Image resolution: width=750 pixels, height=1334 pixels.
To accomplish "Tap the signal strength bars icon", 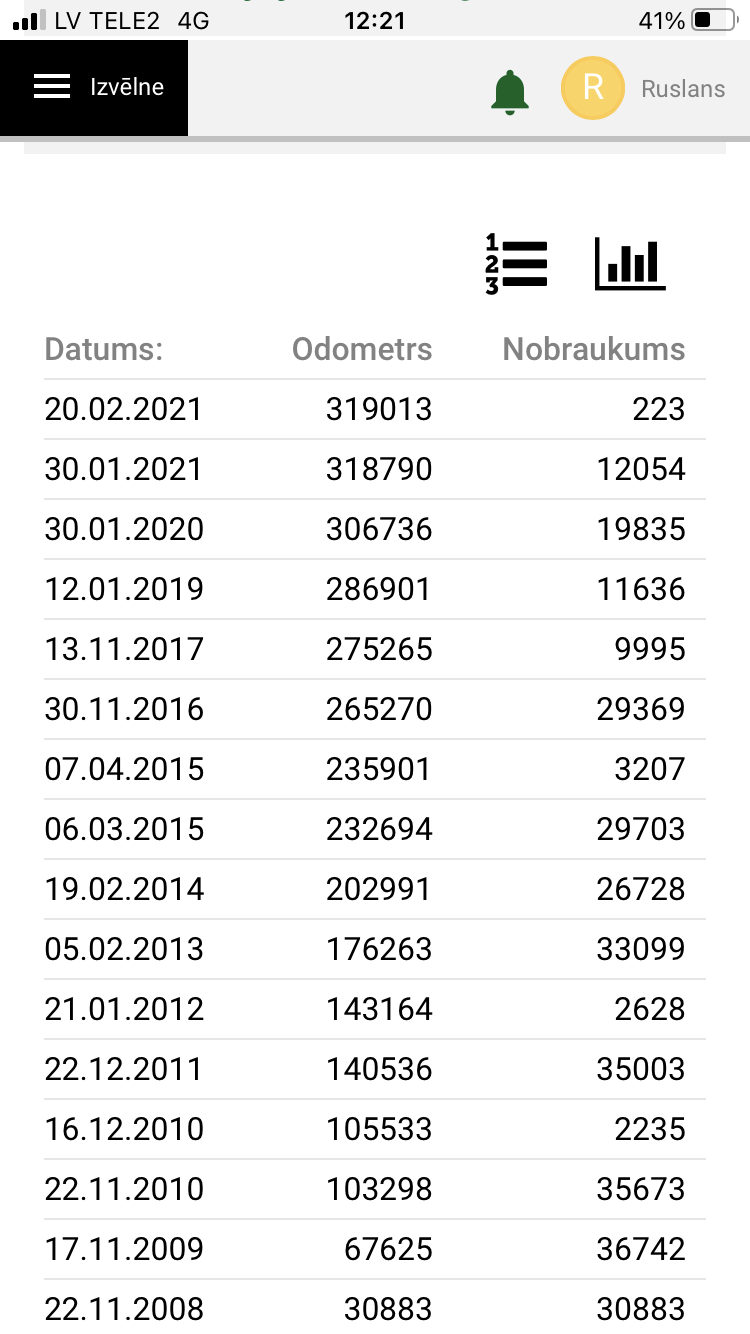I will [x=30, y=20].
